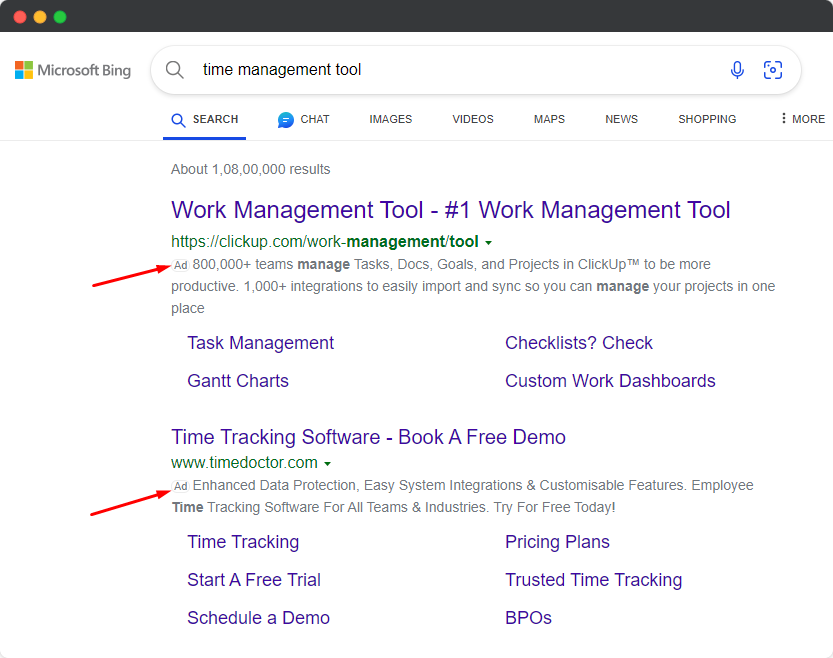Viewport: 833px width, 658px height.
Task: Open the Custom Work Dashboards sitelink
Action: (610, 381)
